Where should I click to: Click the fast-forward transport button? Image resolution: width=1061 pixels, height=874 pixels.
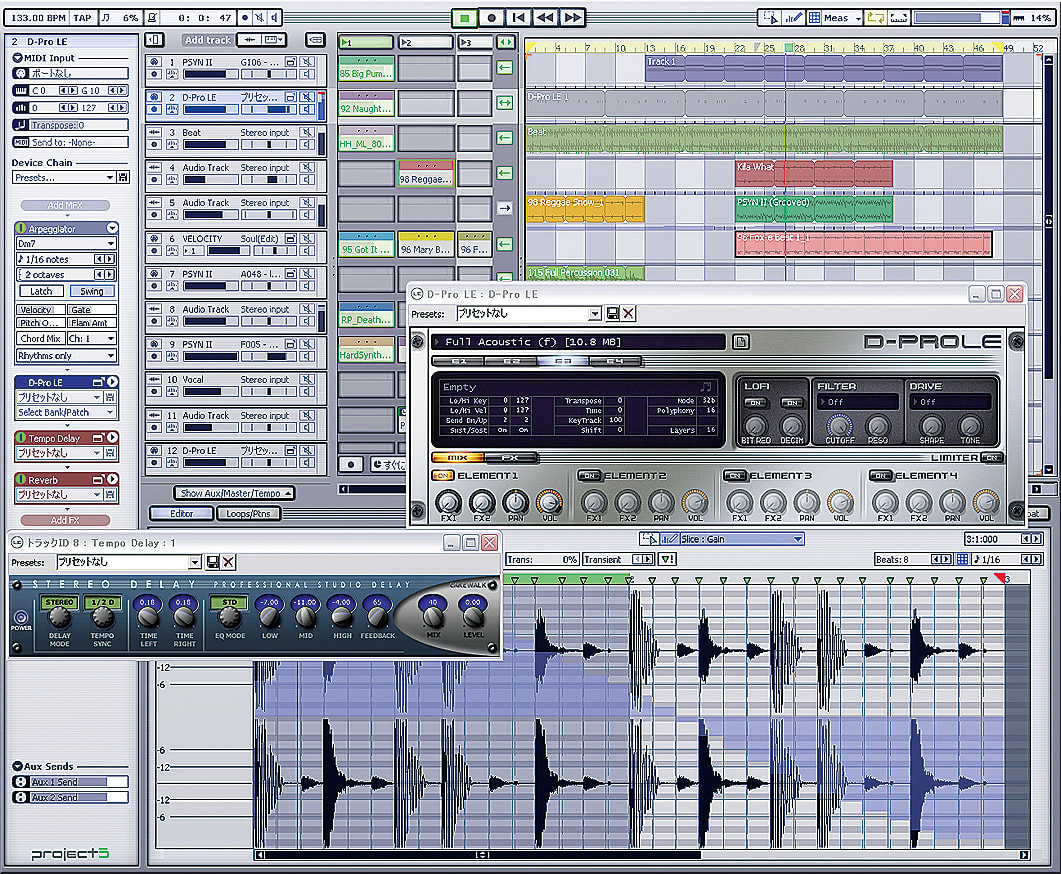(572, 18)
